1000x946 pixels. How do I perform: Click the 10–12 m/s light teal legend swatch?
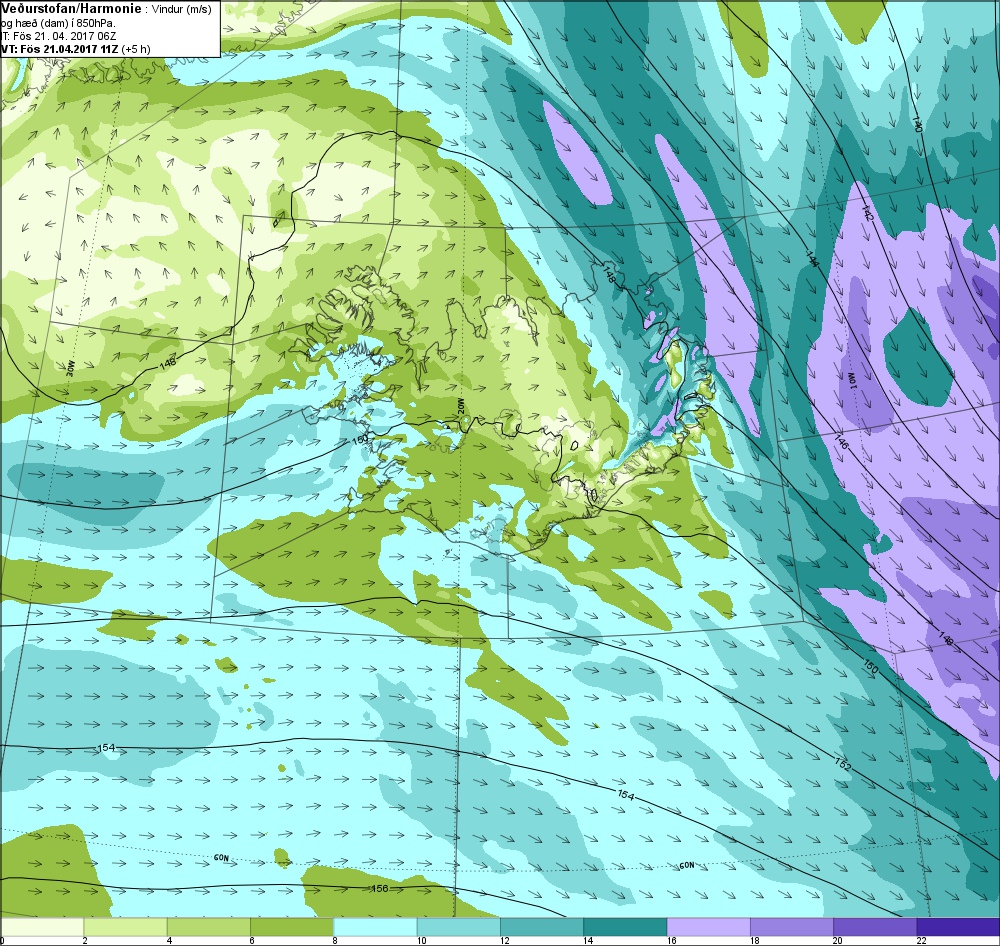click(459, 926)
